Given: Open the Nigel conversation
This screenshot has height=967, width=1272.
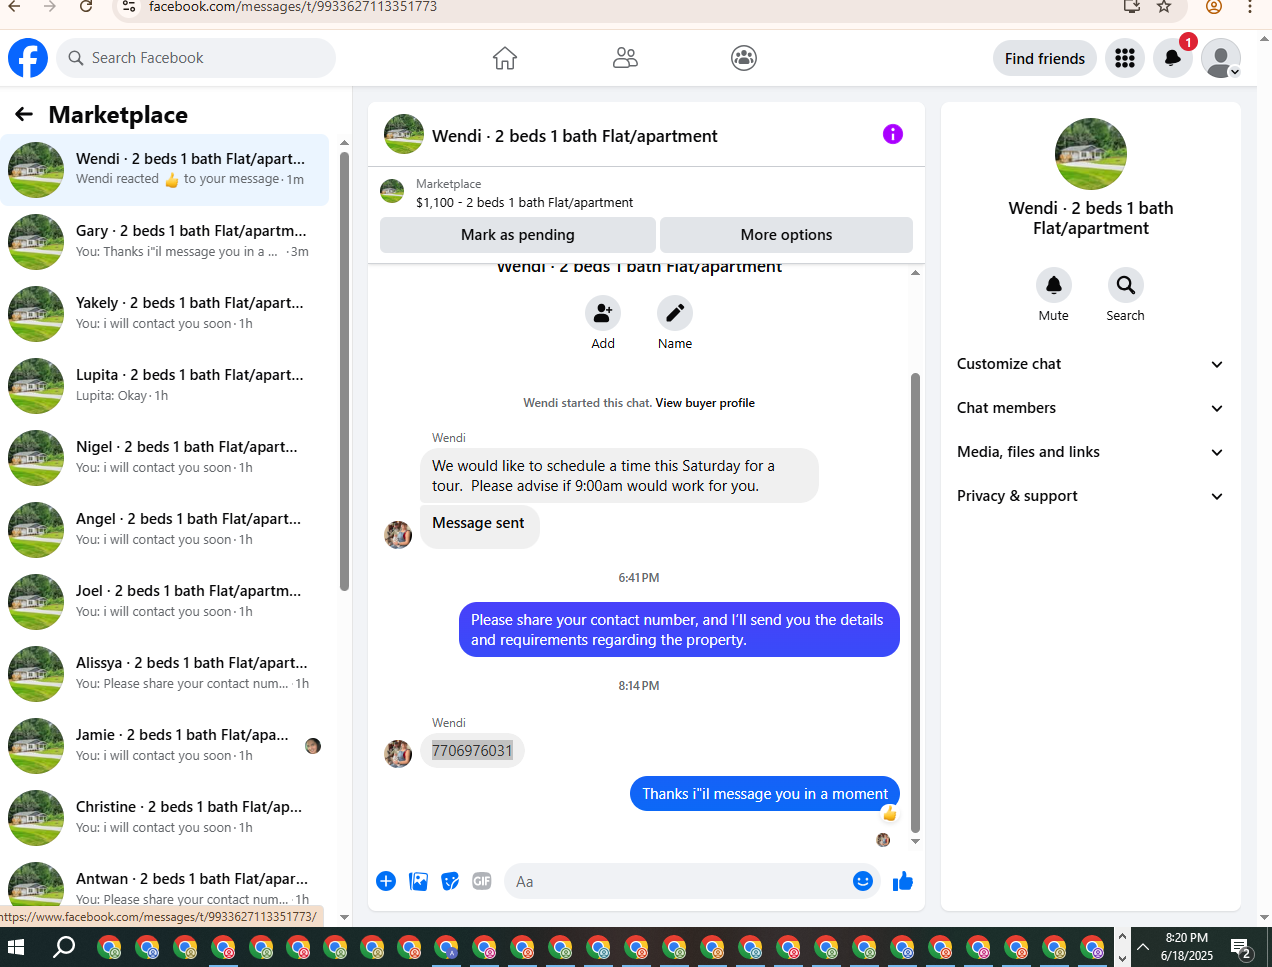Looking at the screenshot, I should pos(165,458).
